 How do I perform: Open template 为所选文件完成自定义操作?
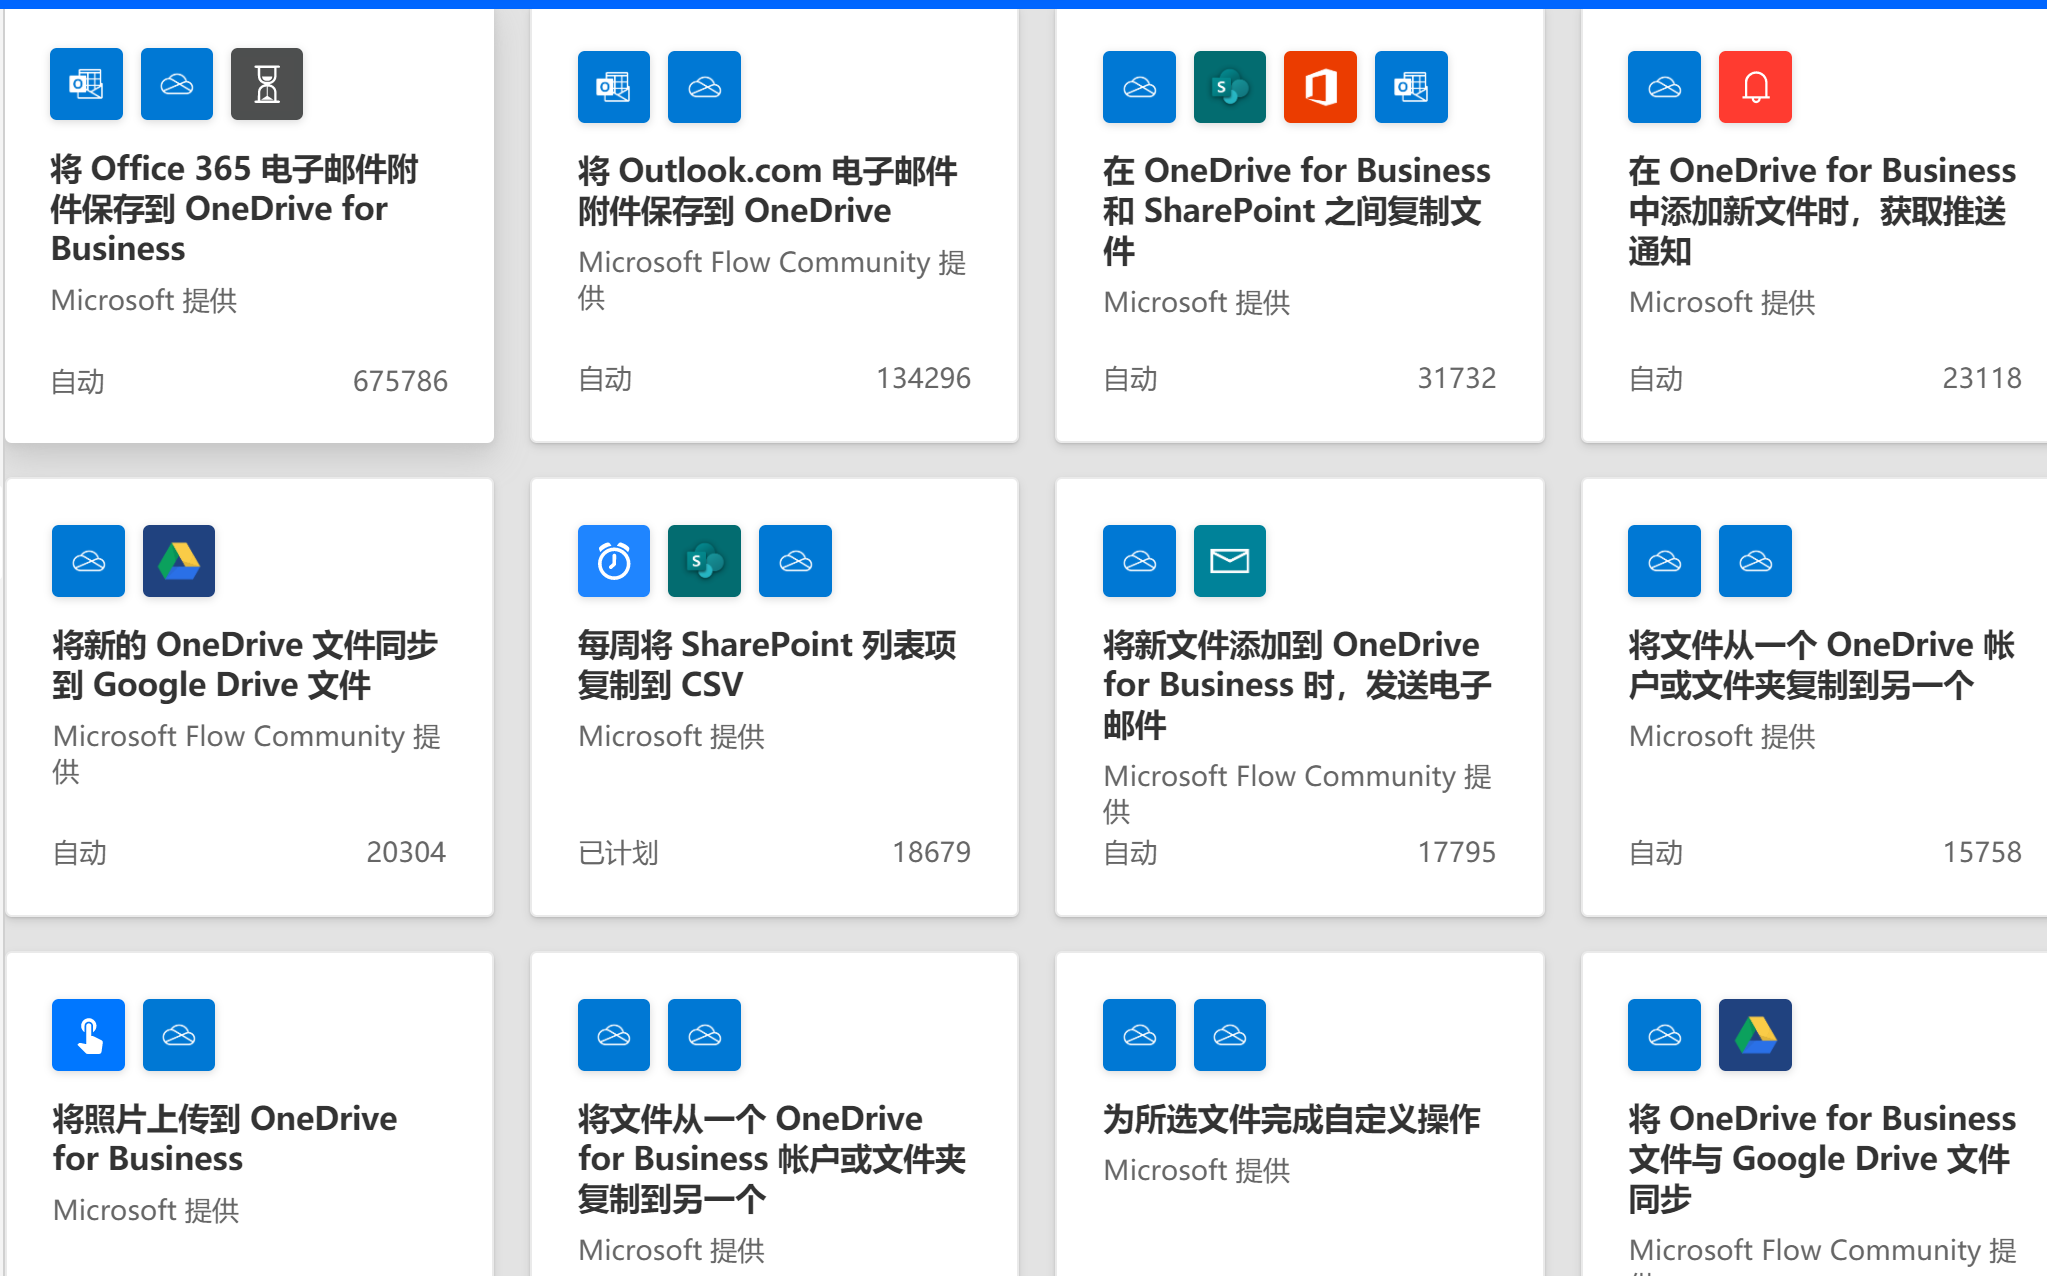(1291, 1119)
